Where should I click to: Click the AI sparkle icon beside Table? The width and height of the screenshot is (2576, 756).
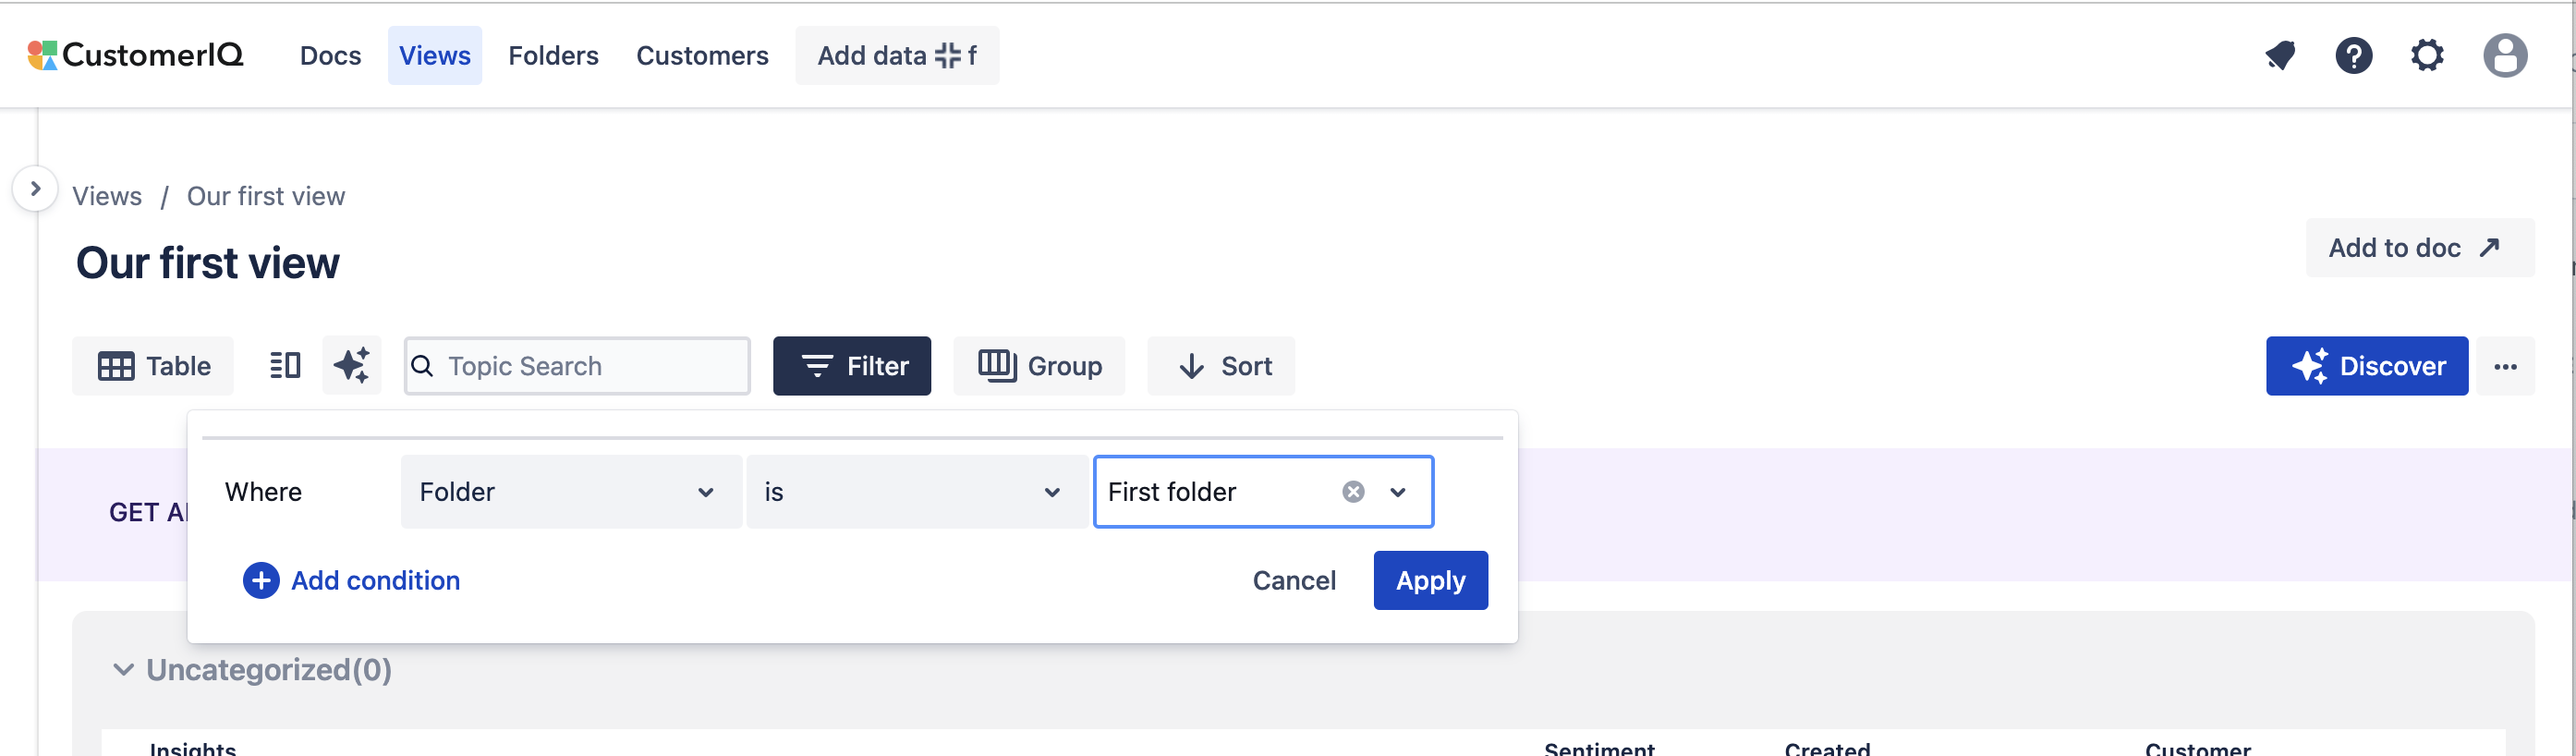pyautogui.click(x=351, y=366)
